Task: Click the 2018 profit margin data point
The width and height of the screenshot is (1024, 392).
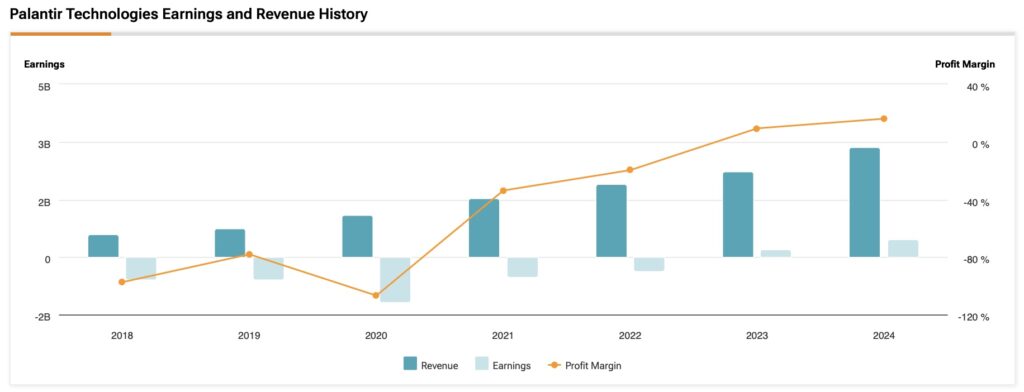Action: pos(122,282)
